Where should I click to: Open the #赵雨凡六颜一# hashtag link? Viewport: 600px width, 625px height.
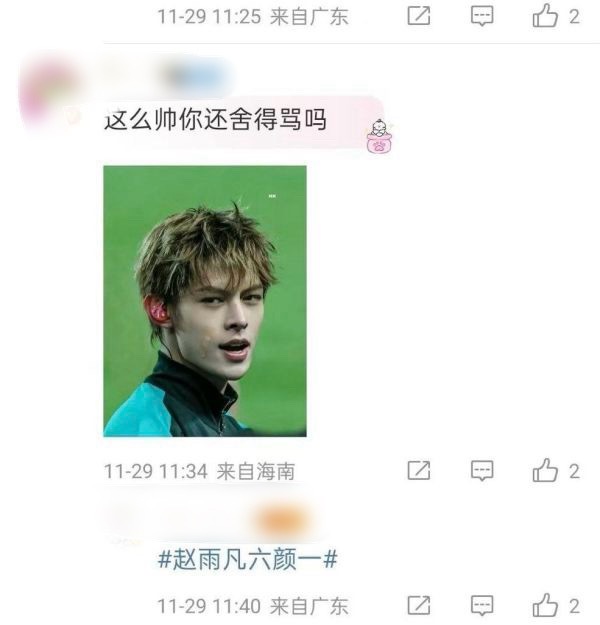(248, 559)
